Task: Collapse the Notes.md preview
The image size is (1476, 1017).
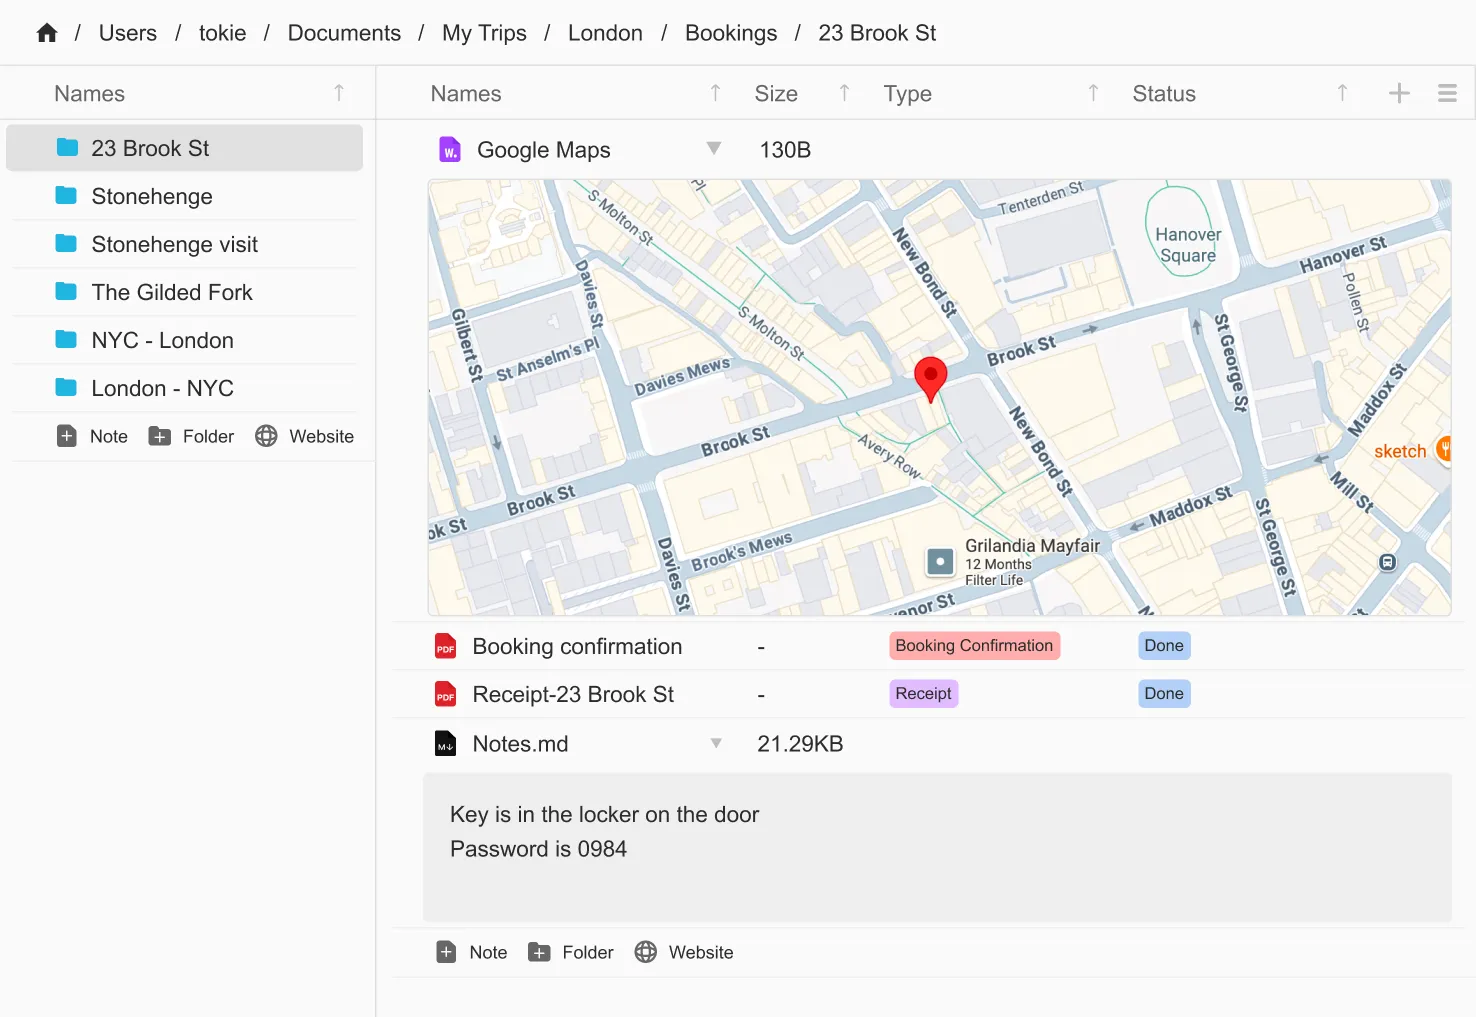Action: (x=716, y=743)
